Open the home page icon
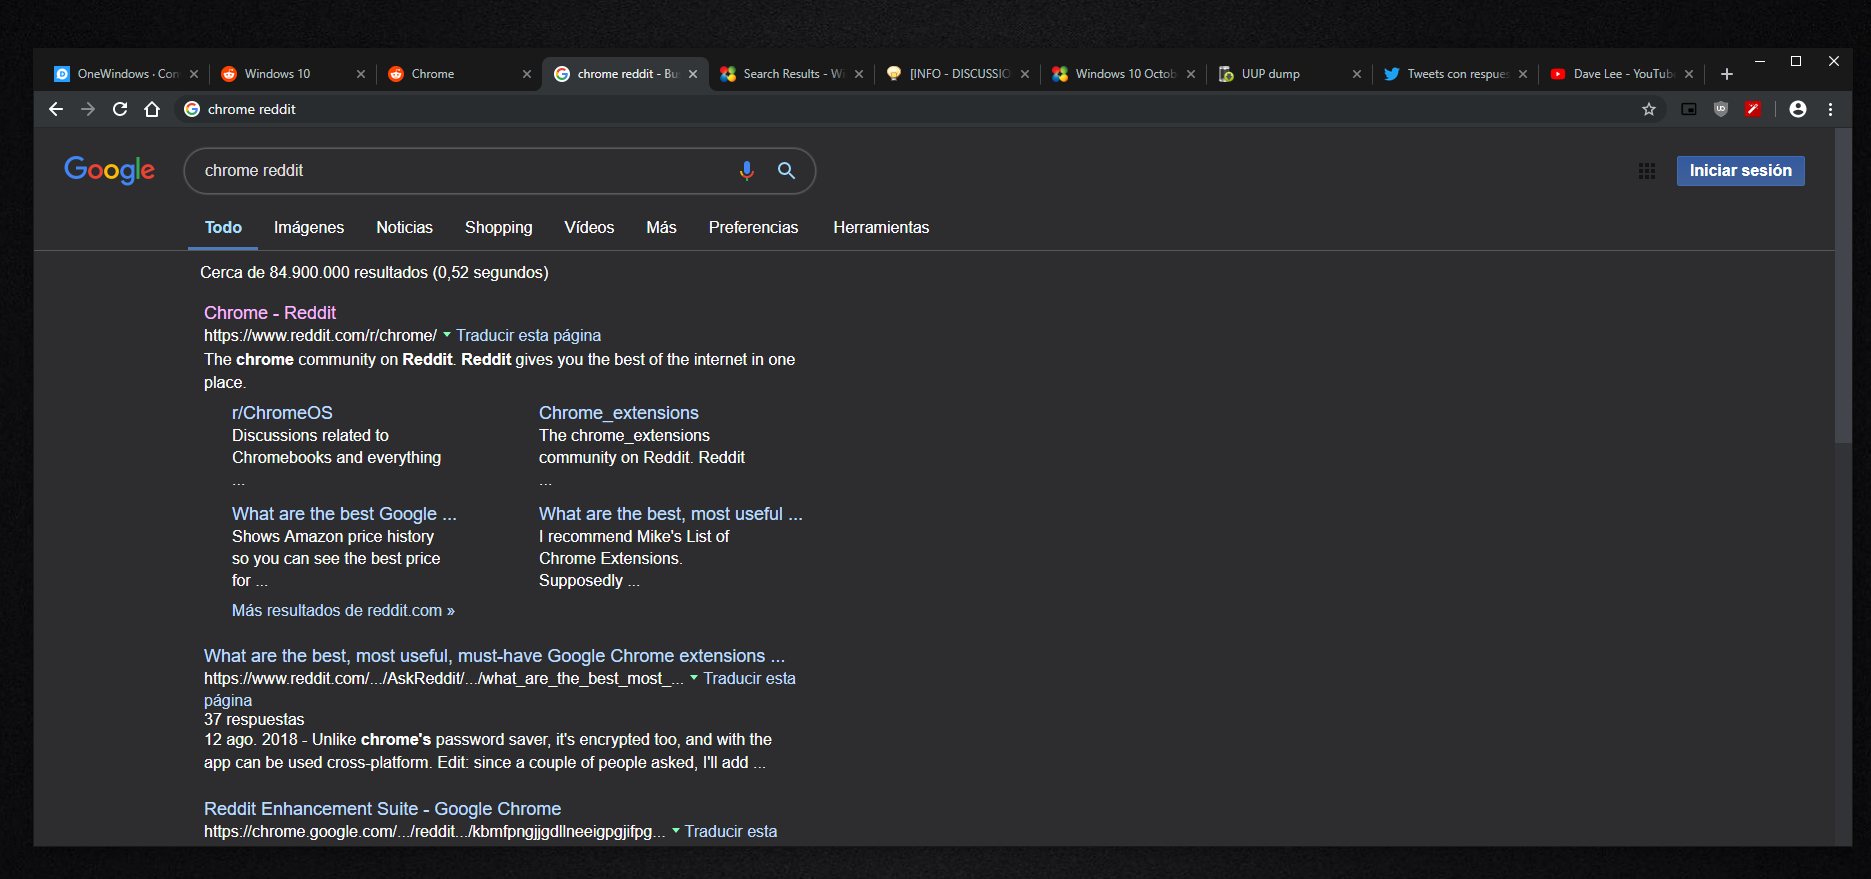 152,109
